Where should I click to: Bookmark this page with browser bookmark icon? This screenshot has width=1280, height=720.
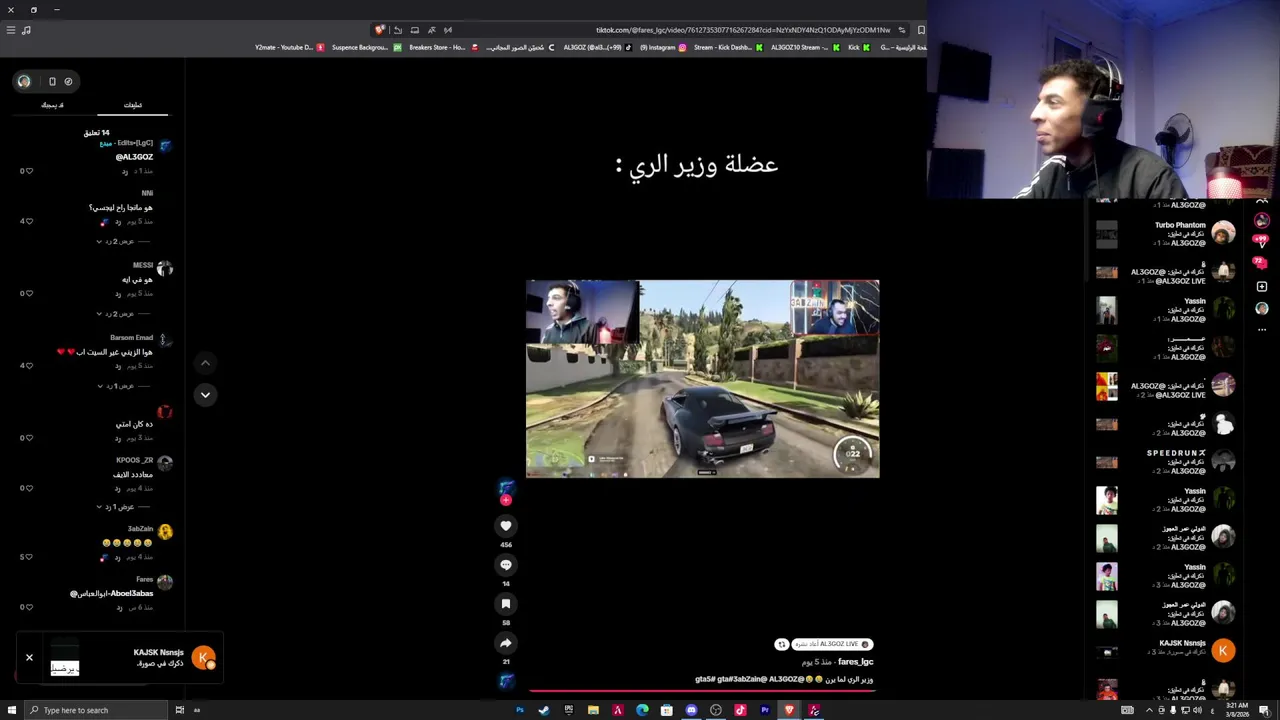[921, 30]
